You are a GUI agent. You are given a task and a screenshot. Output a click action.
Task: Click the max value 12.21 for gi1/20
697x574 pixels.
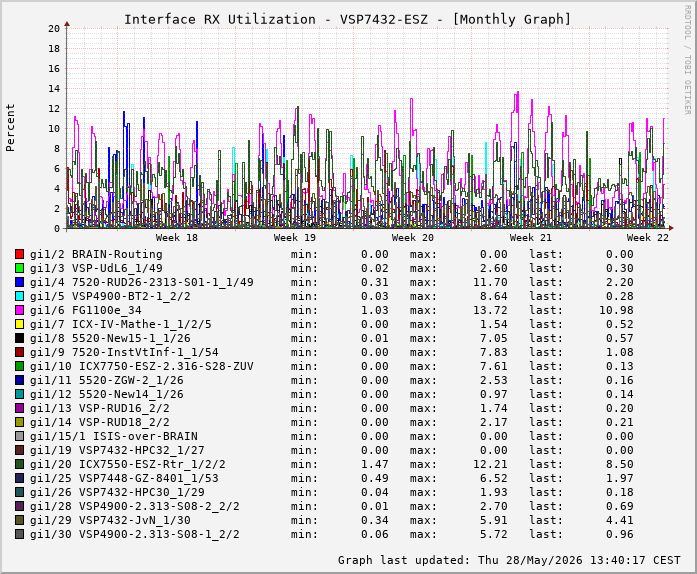490,465
